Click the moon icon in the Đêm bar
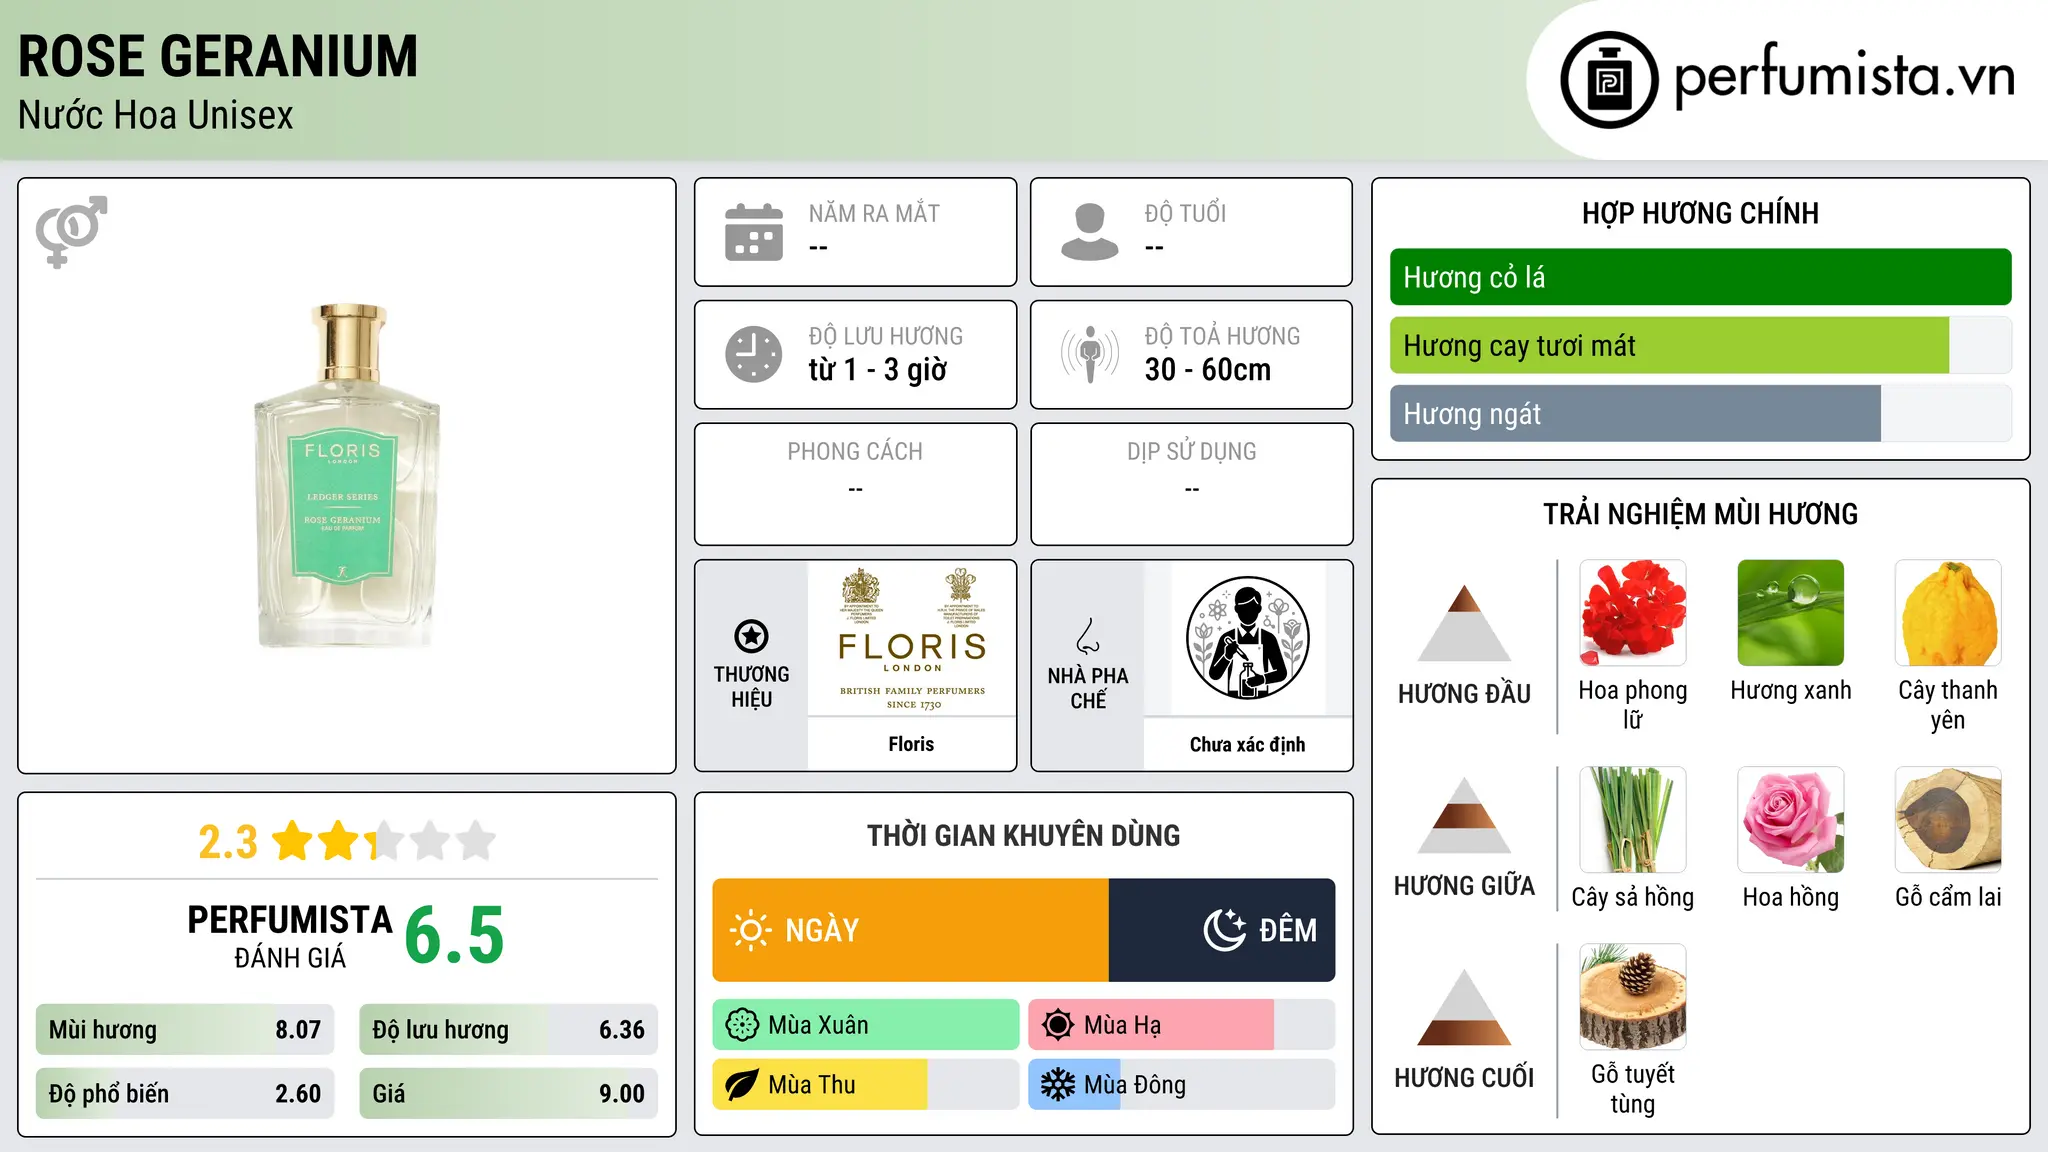This screenshot has height=1152, width=2048. coord(1224,930)
